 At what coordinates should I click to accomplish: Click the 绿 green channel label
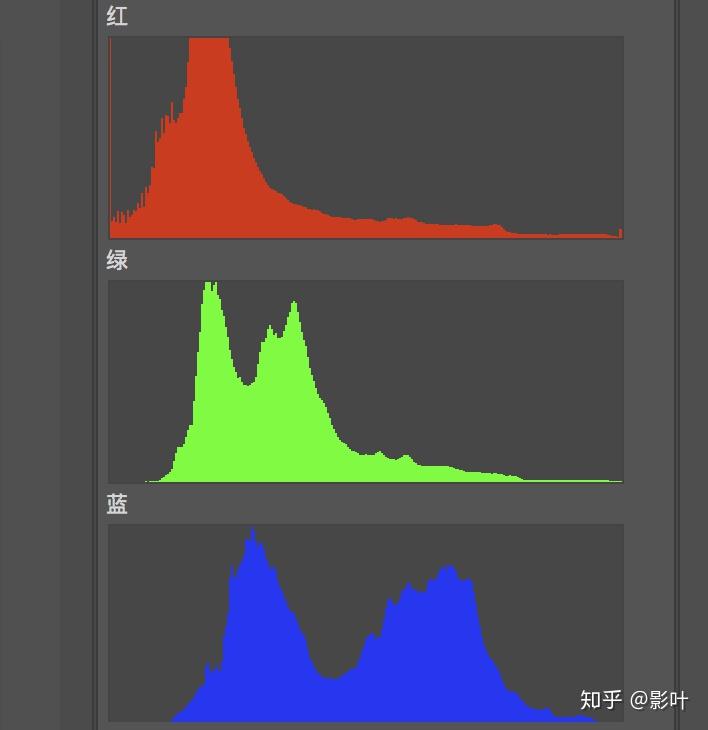tap(117, 260)
